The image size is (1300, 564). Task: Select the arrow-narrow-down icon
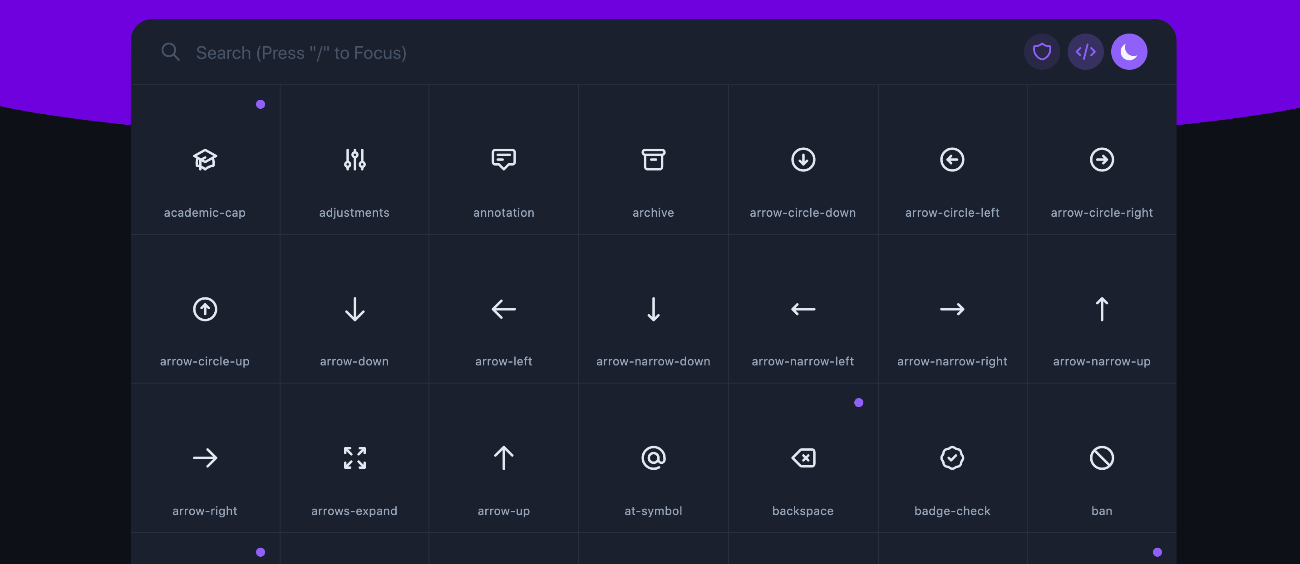point(653,310)
